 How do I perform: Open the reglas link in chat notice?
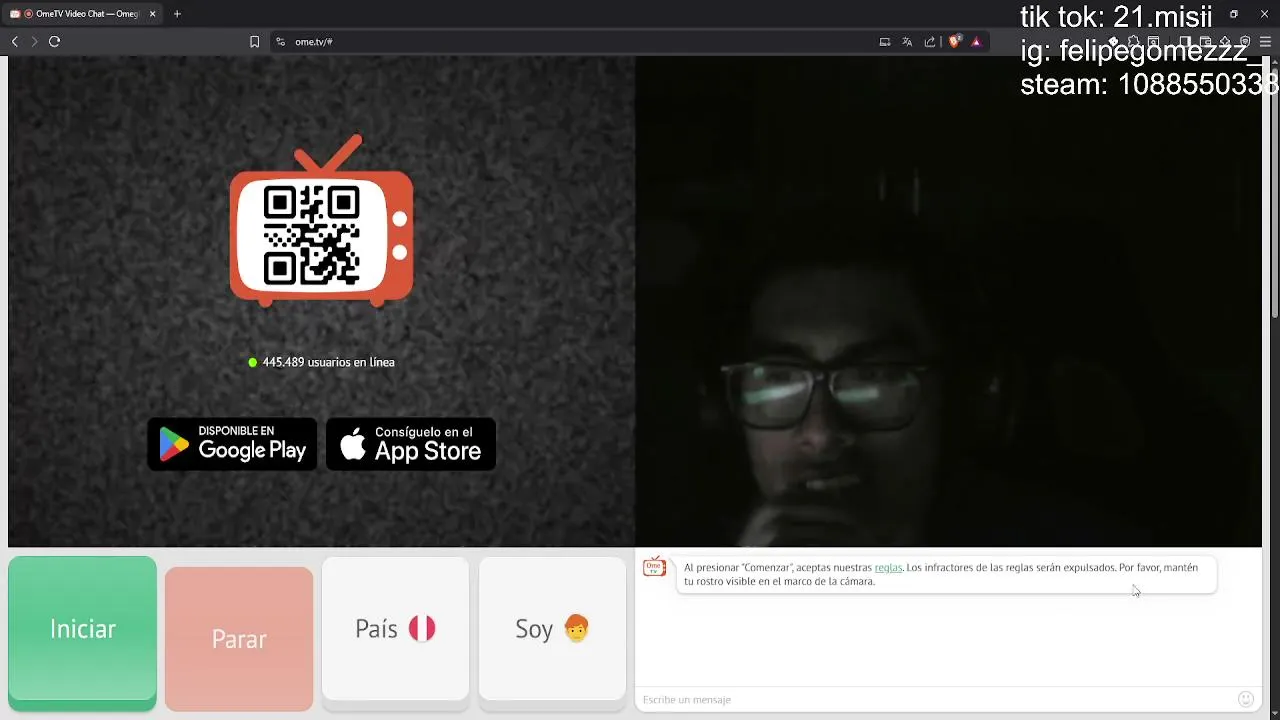[x=888, y=568]
